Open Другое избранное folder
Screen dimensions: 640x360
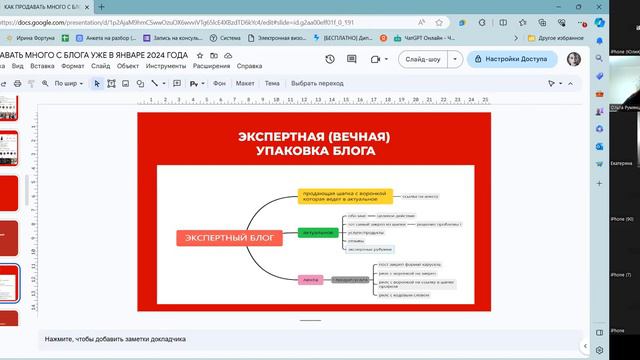point(556,38)
